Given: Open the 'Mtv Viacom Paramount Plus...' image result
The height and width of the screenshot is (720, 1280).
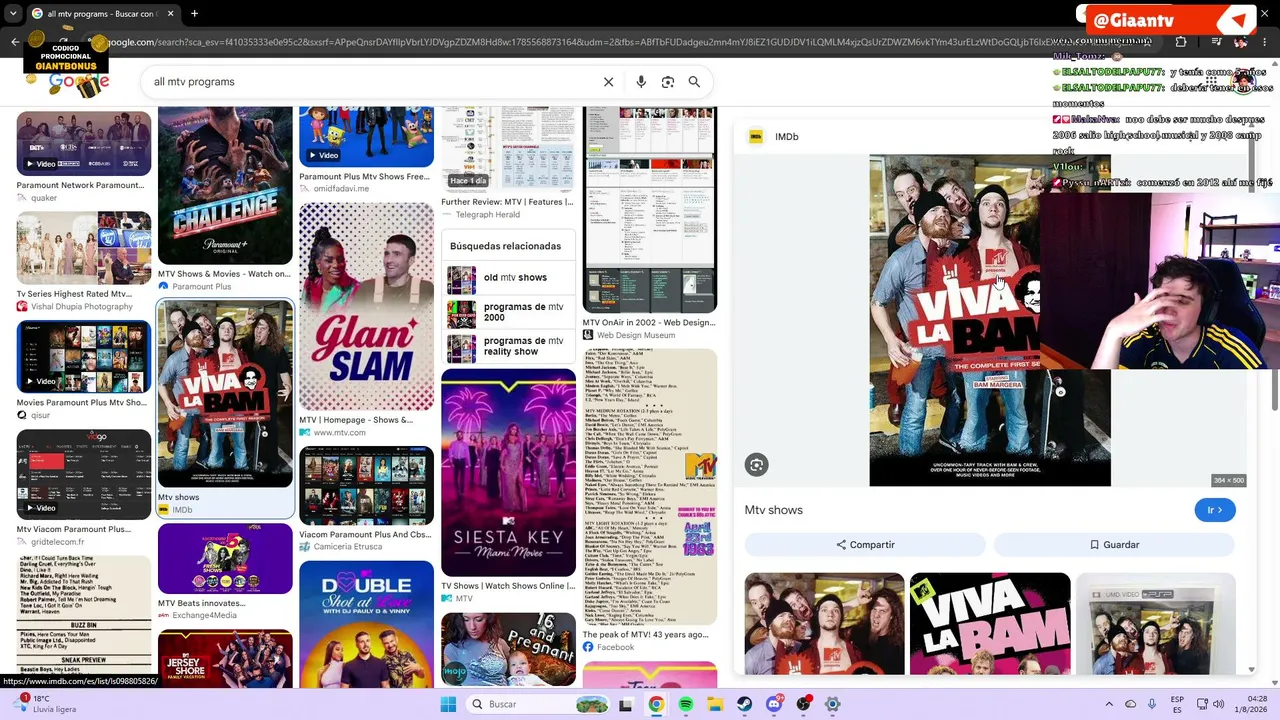Looking at the screenshot, I should [84, 475].
